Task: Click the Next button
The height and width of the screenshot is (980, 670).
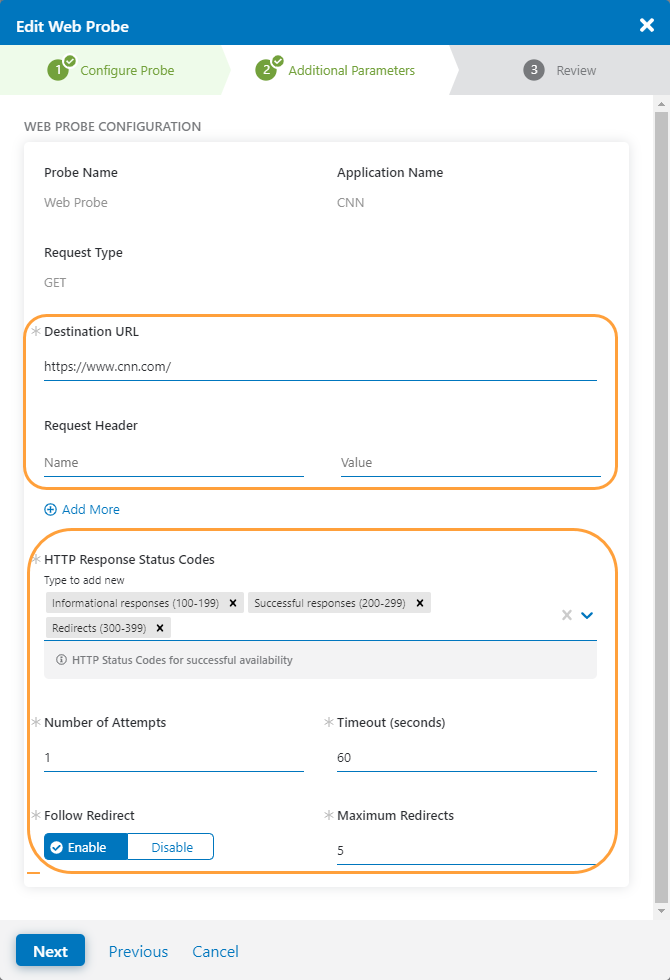Action: [x=50, y=950]
